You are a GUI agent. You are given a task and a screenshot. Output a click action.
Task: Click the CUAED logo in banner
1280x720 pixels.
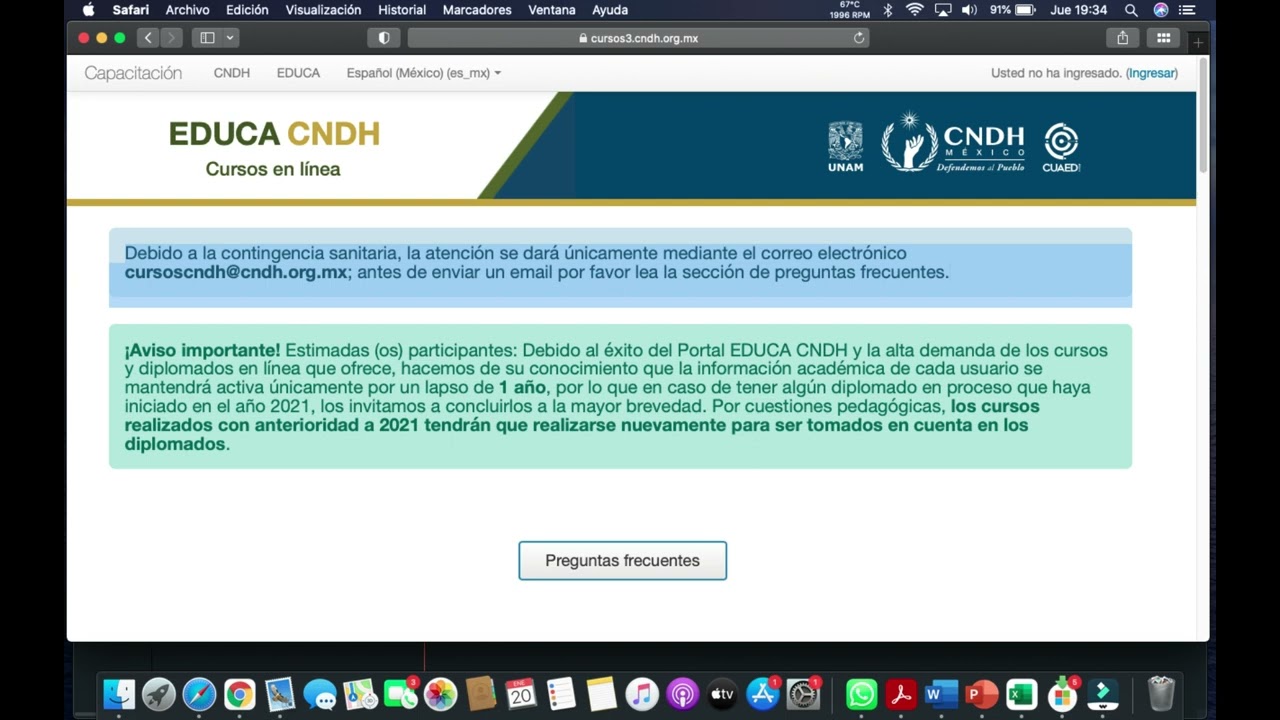(x=1061, y=147)
